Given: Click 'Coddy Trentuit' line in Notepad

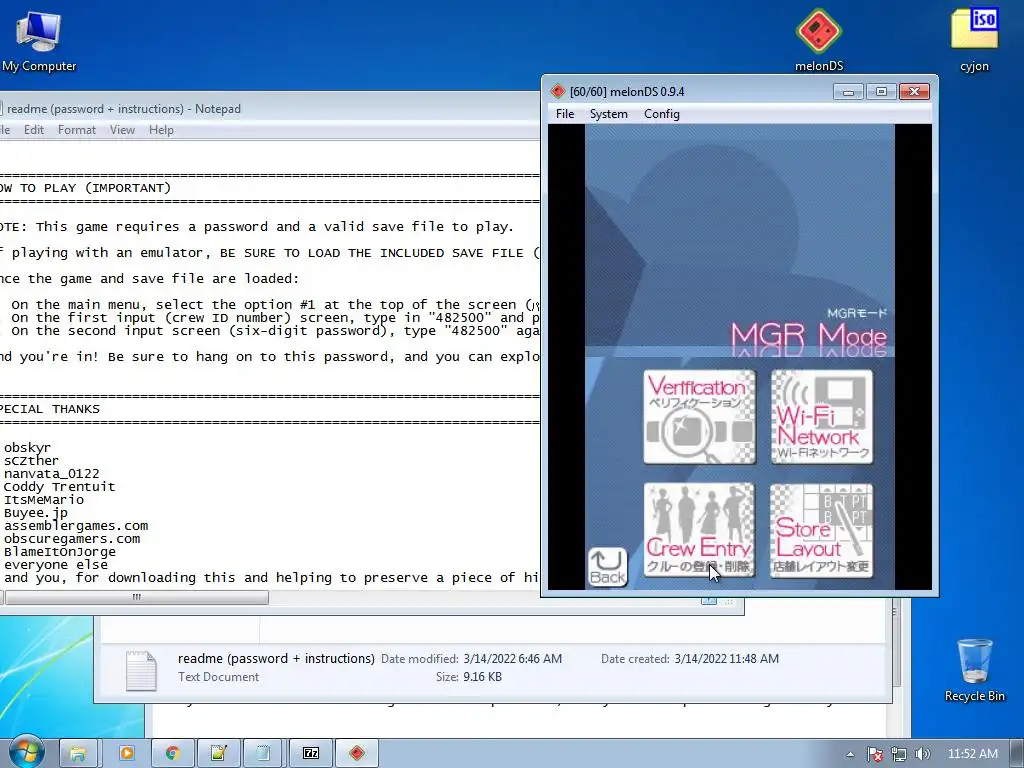Looking at the screenshot, I should (59, 487).
